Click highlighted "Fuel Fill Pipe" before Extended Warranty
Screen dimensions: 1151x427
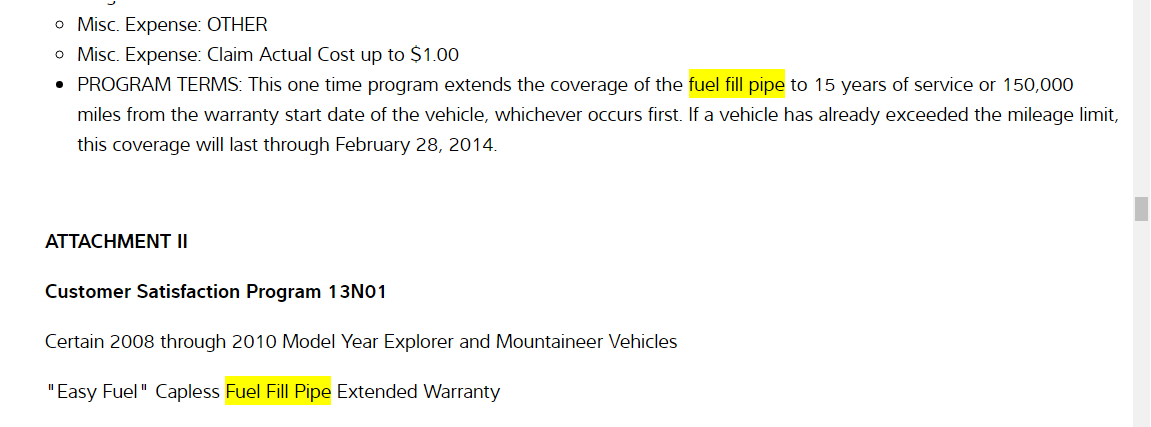(x=278, y=391)
